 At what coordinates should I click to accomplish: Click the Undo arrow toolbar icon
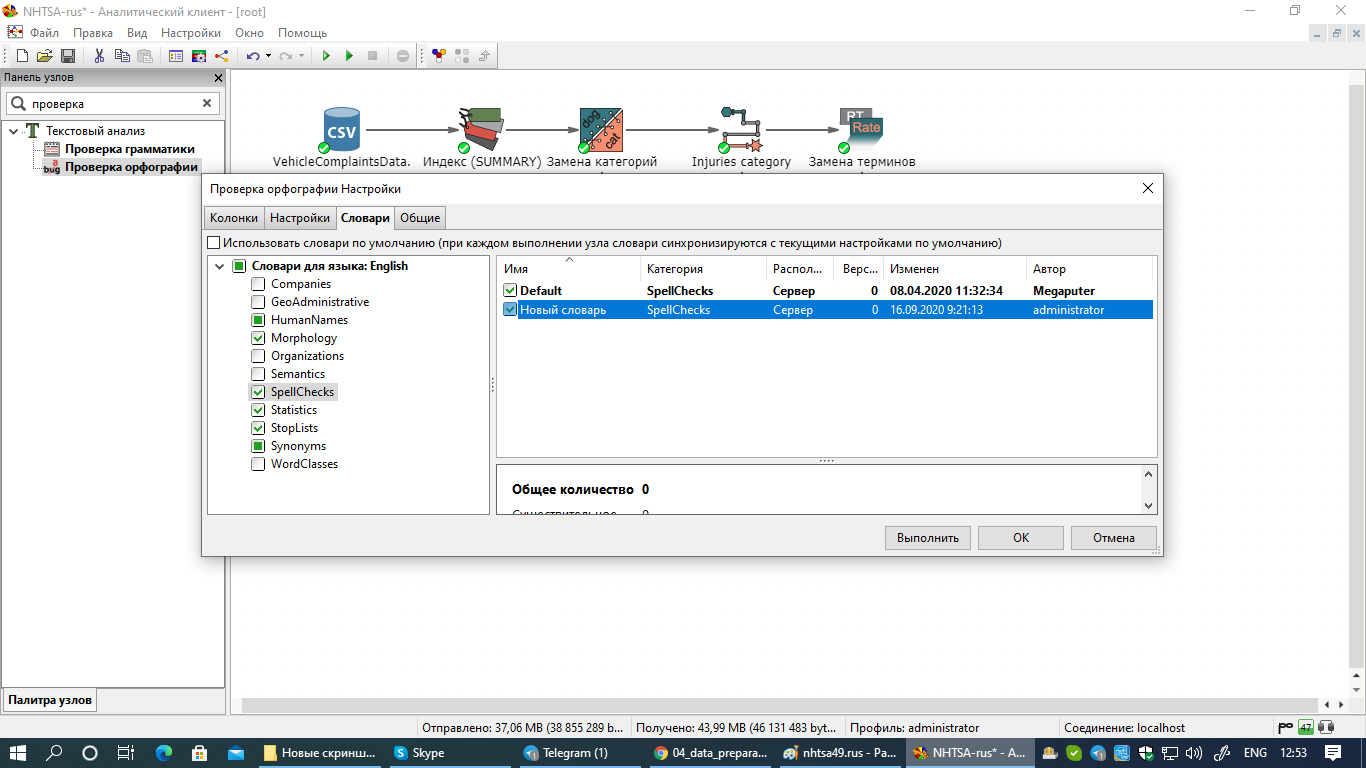coord(253,56)
